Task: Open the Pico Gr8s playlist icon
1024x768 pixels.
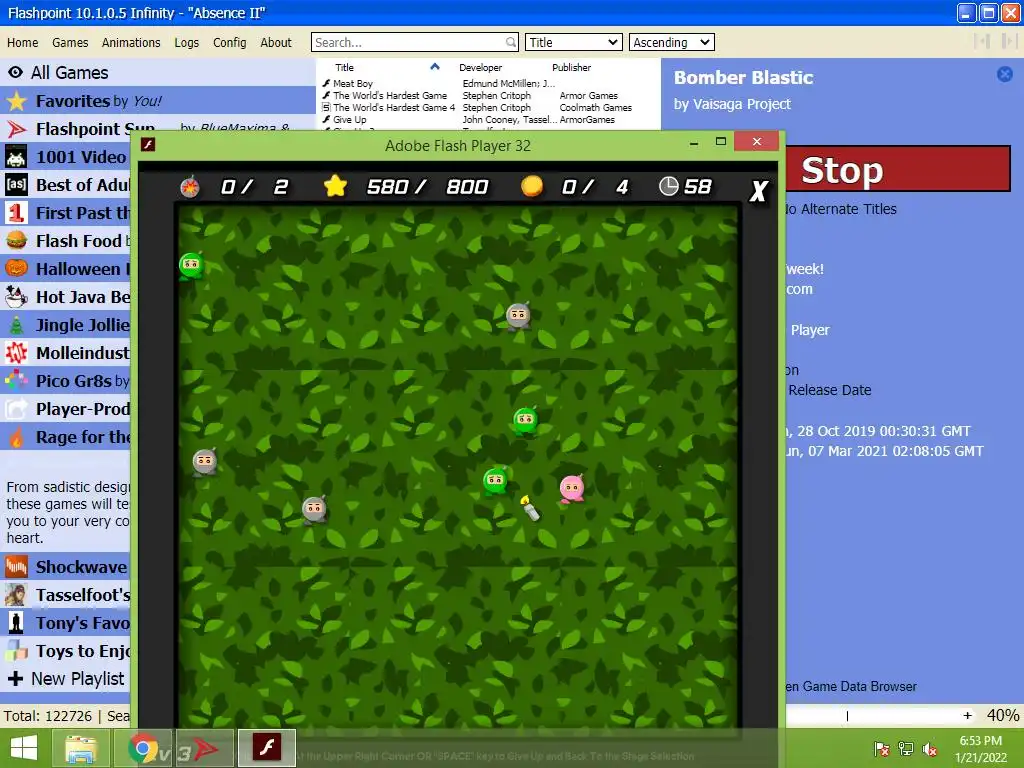Action: pos(16,381)
